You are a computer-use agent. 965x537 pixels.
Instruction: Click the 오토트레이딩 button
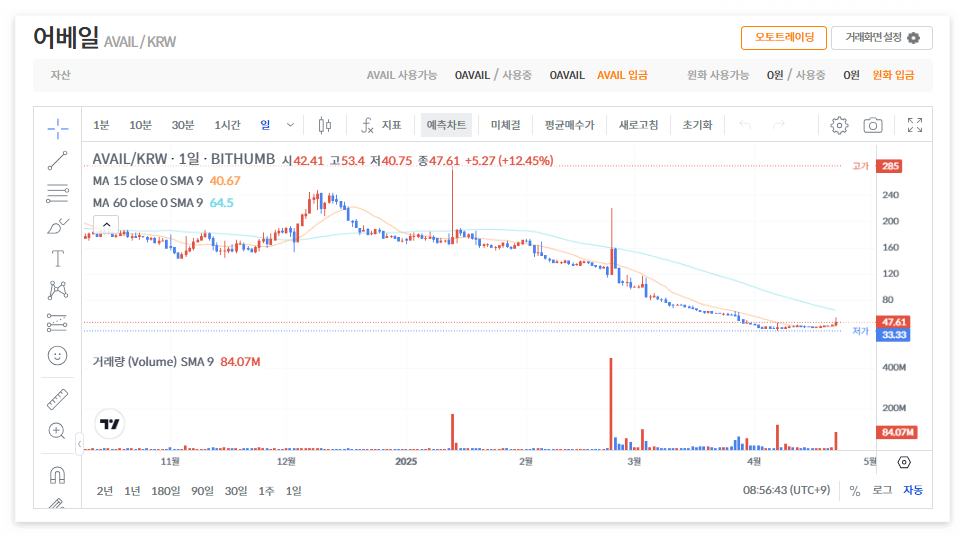click(784, 38)
